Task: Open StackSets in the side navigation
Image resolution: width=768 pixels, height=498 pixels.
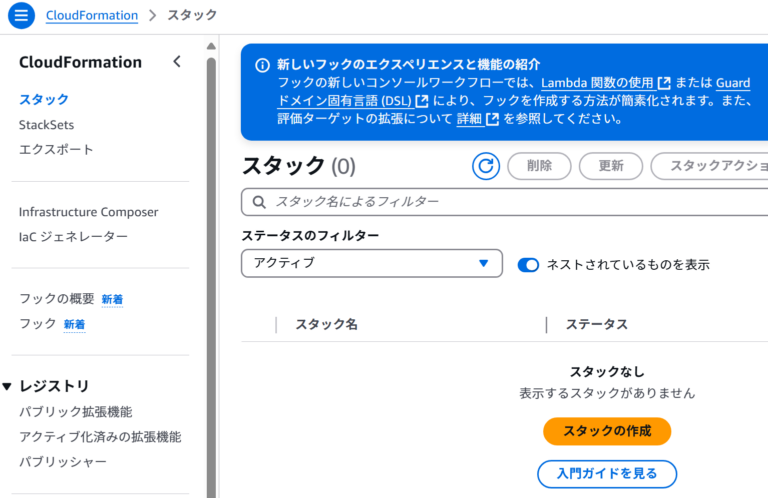Action: click(x=47, y=125)
